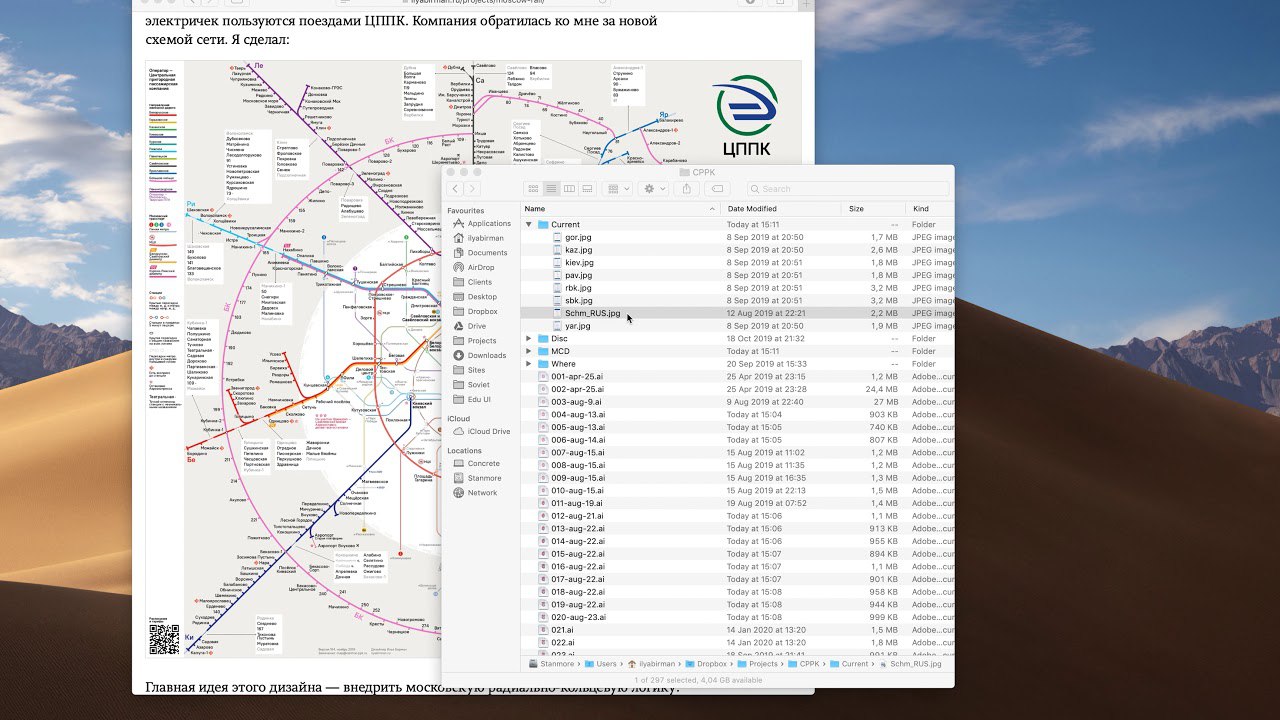Screen dimensions: 1280x720
Task: Open new tab in browser window
Action: click(808, 4)
